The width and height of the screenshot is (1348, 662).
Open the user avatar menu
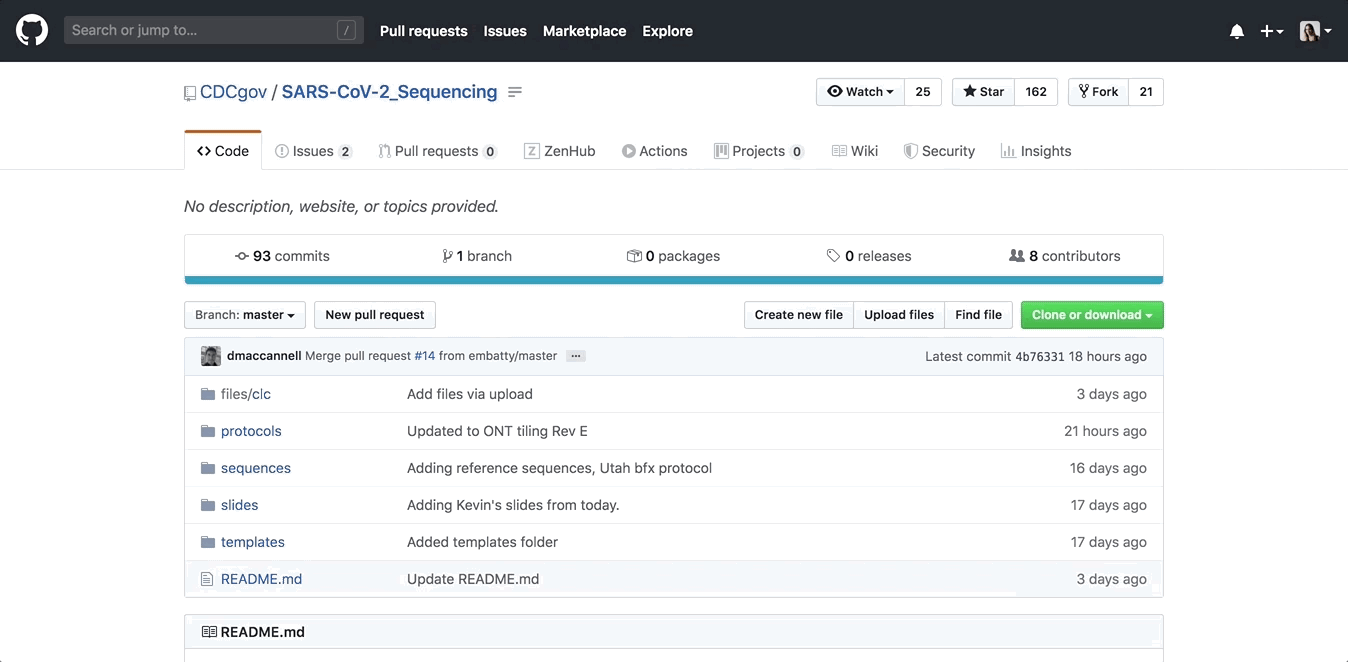(1315, 31)
